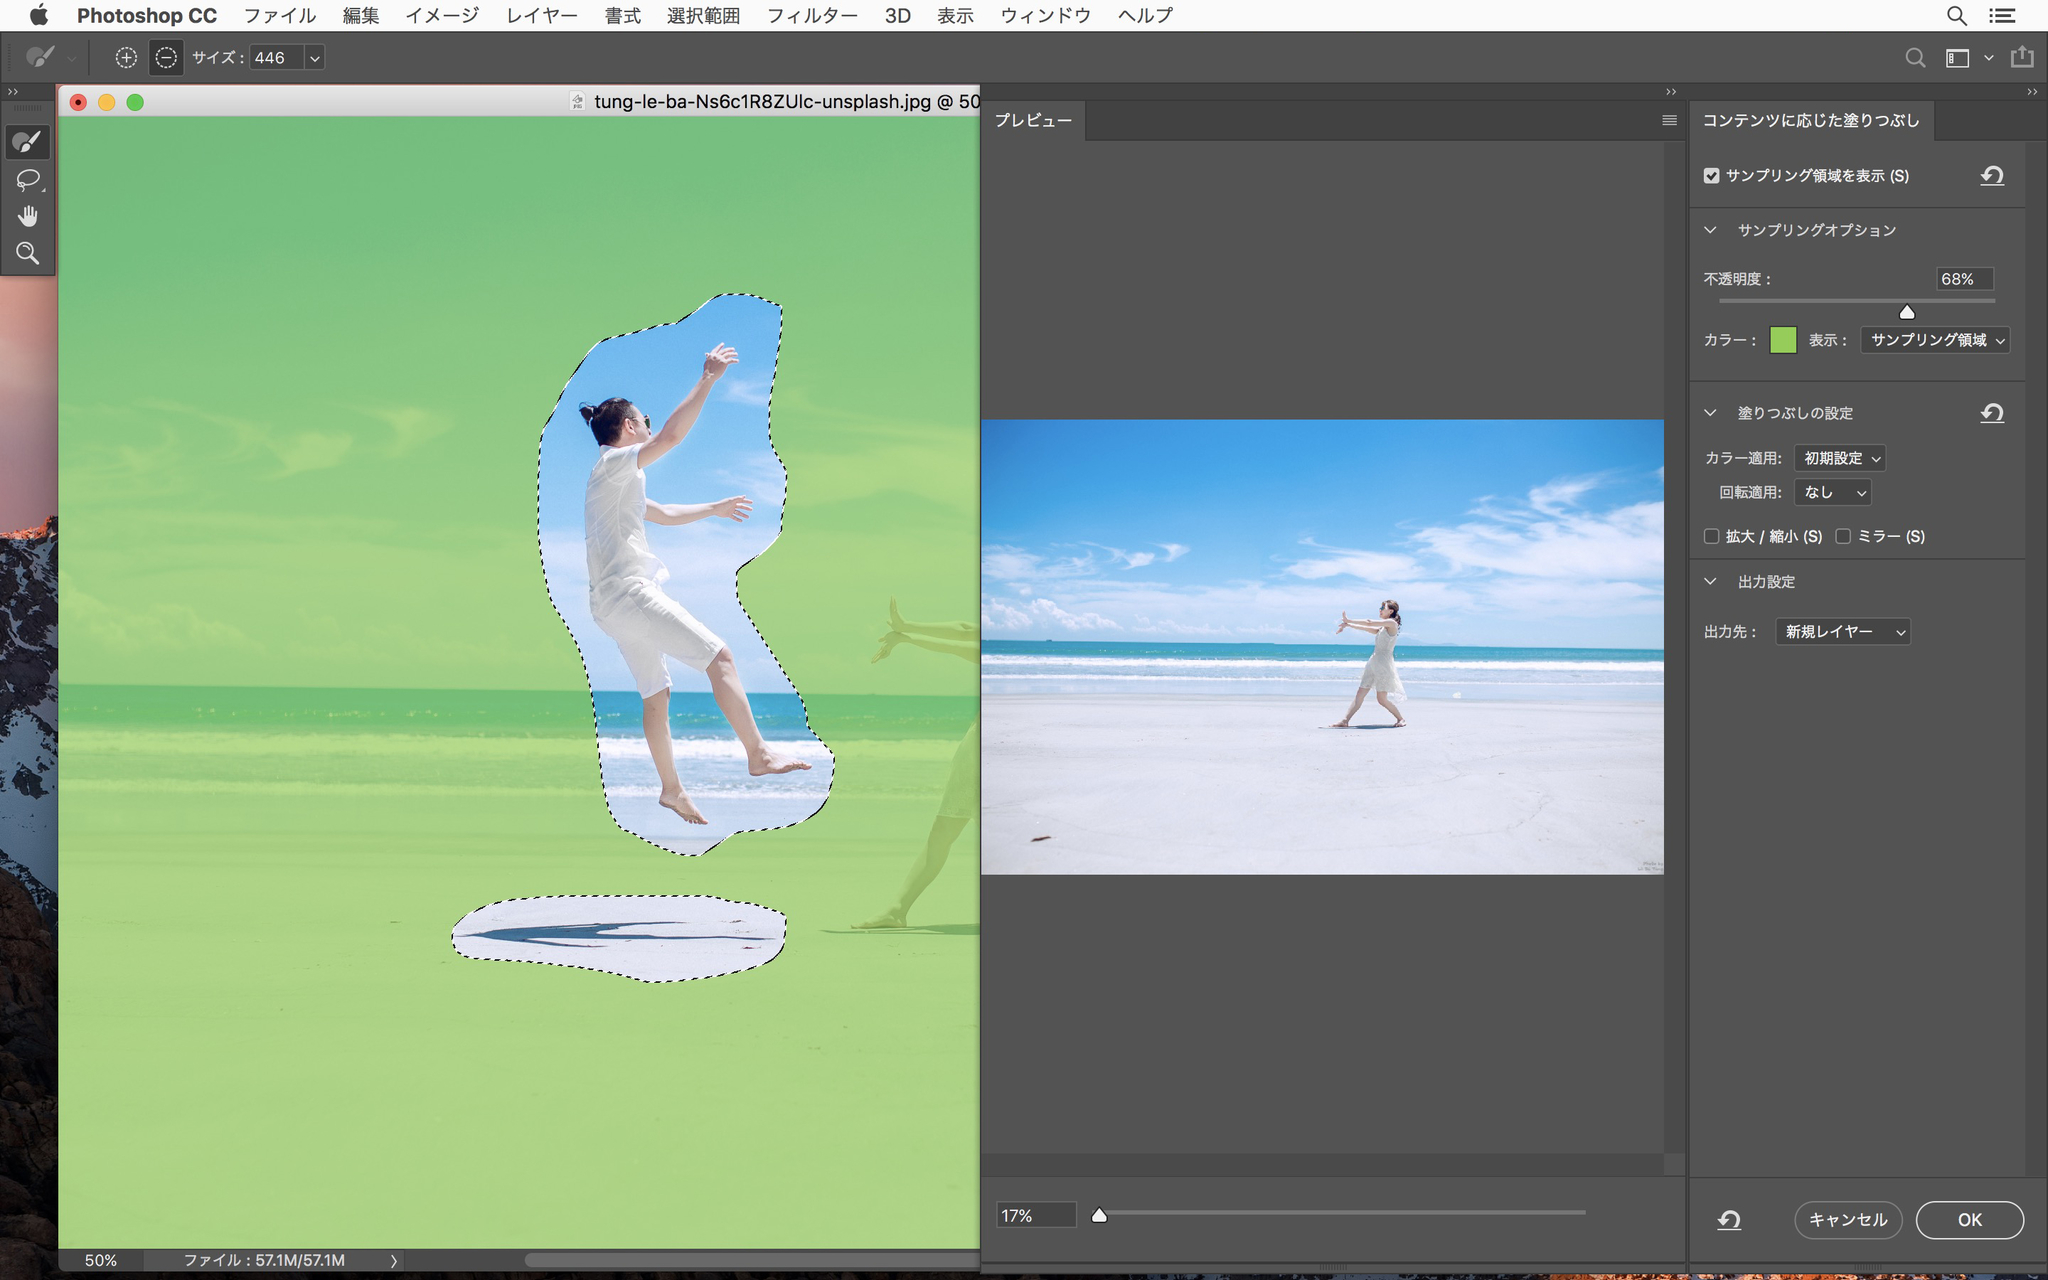The image size is (2048, 1280).
Task: Enable ミラー checkbox
Action: pyautogui.click(x=1843, y=536)
